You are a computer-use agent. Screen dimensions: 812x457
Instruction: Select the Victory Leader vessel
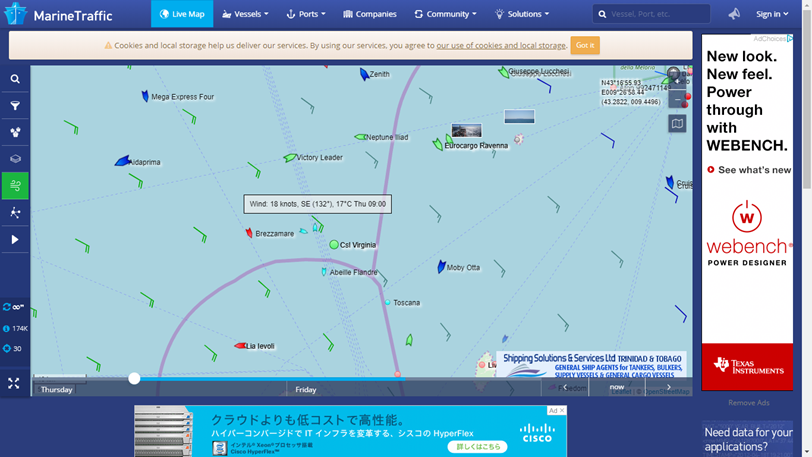click(x=289, y=157)
